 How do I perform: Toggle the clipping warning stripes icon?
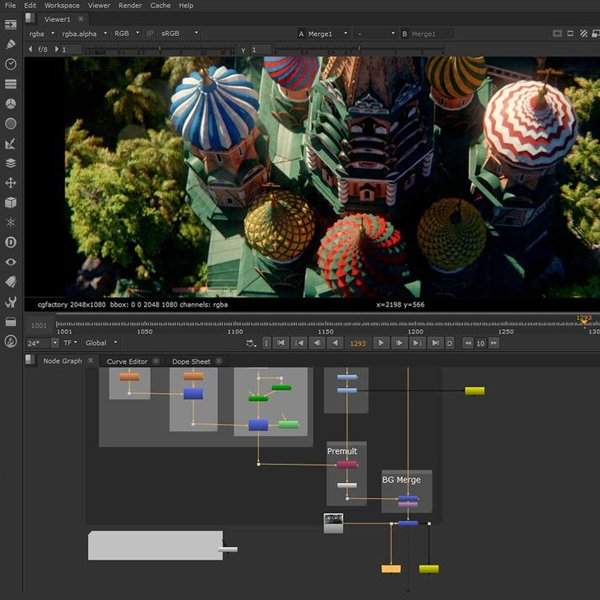click(x=584, y=34)
